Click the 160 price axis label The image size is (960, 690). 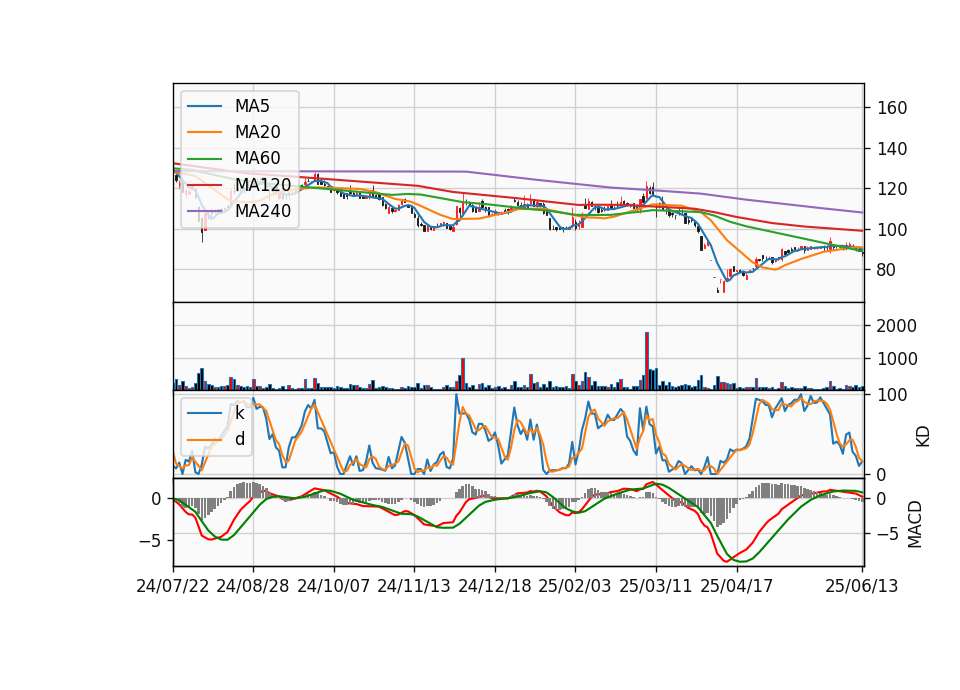[892, 108]
